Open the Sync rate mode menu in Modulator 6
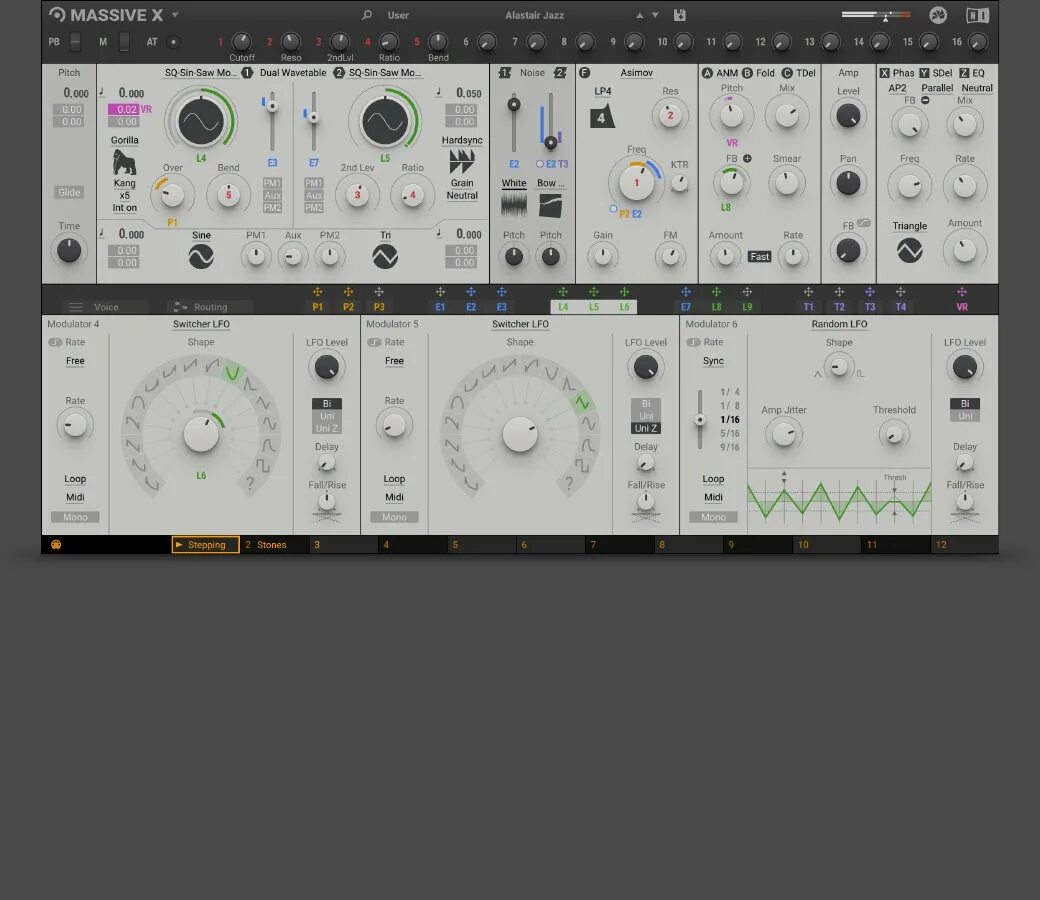Screen dimensions: 1040x900 coord(713,361)
